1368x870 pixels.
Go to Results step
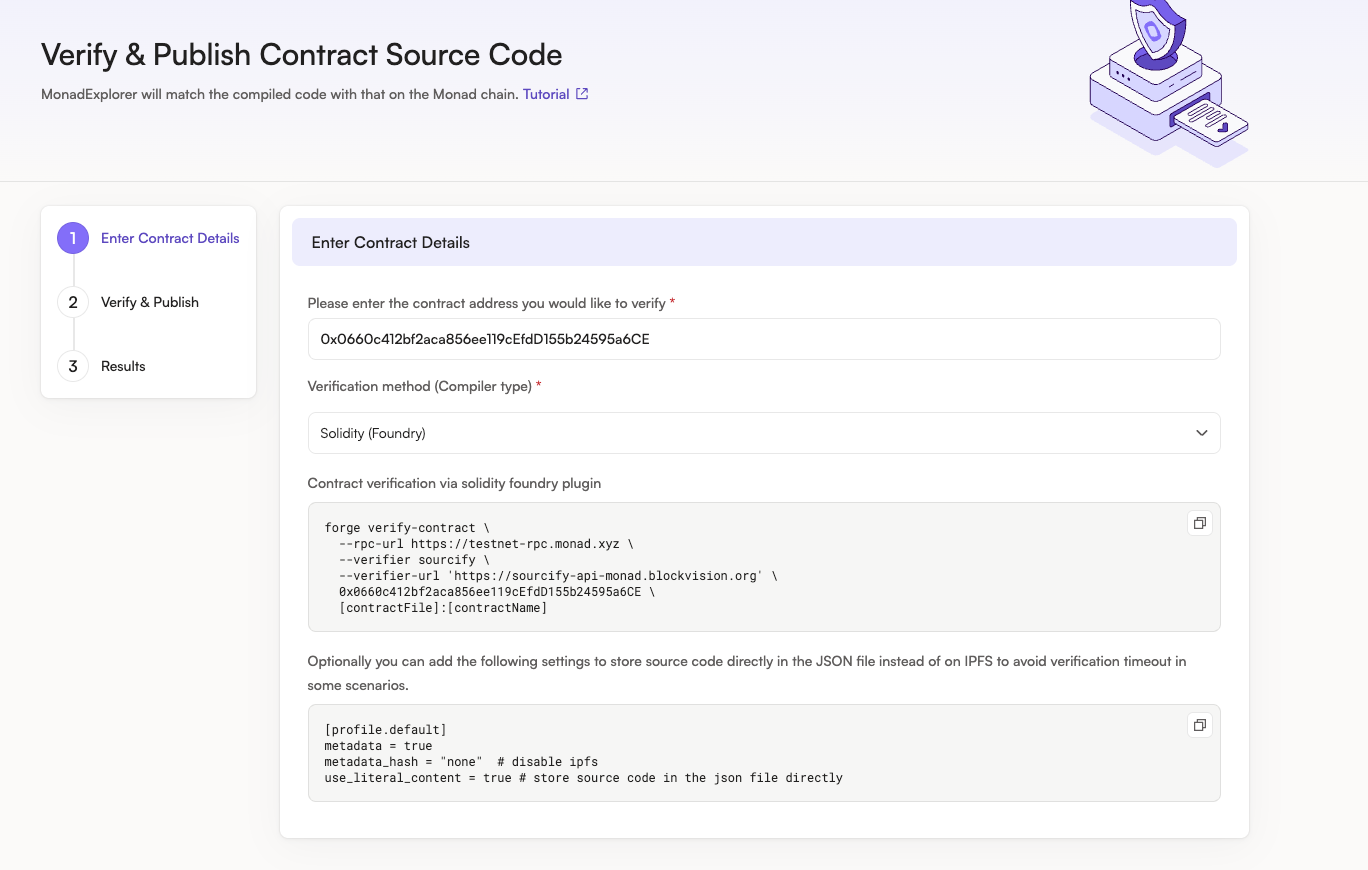[x=123, y=366]
